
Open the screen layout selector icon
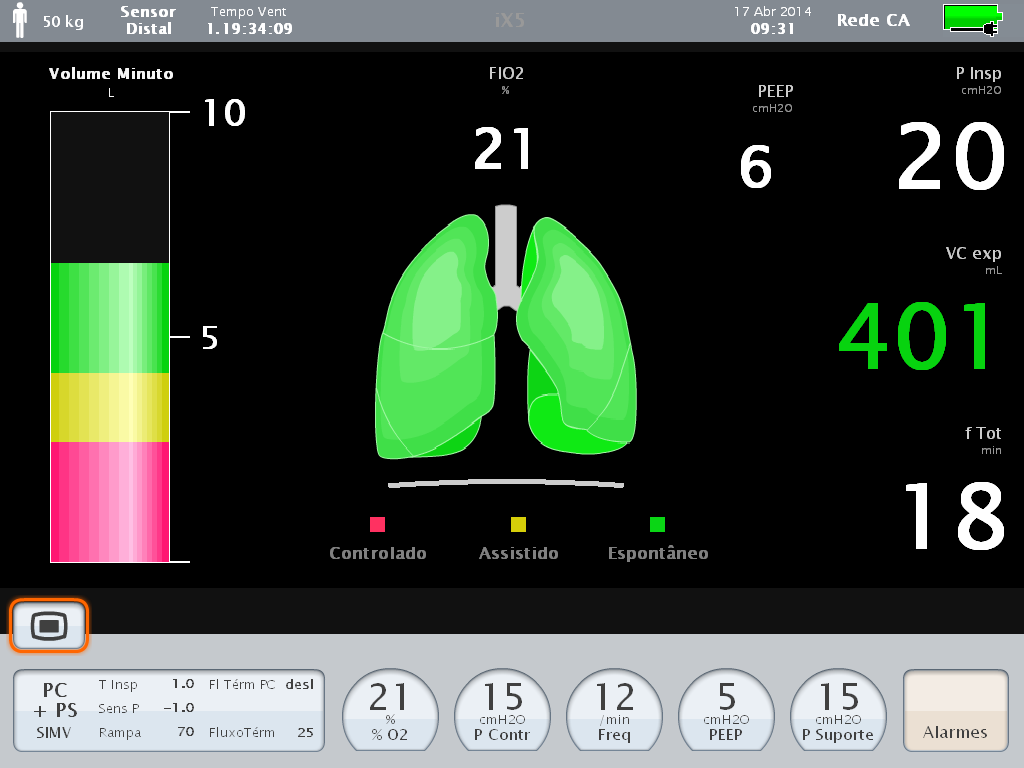pos(48,624)
